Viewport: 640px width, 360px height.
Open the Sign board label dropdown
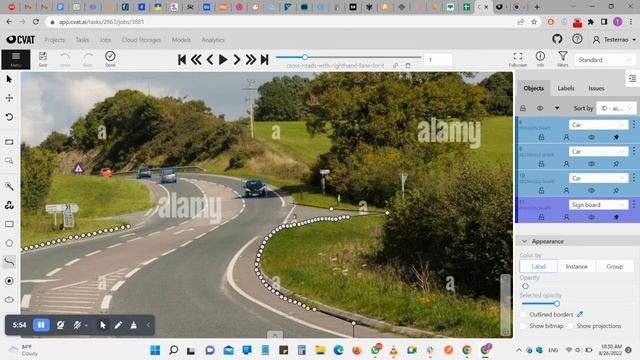click(x=598, y=204)
